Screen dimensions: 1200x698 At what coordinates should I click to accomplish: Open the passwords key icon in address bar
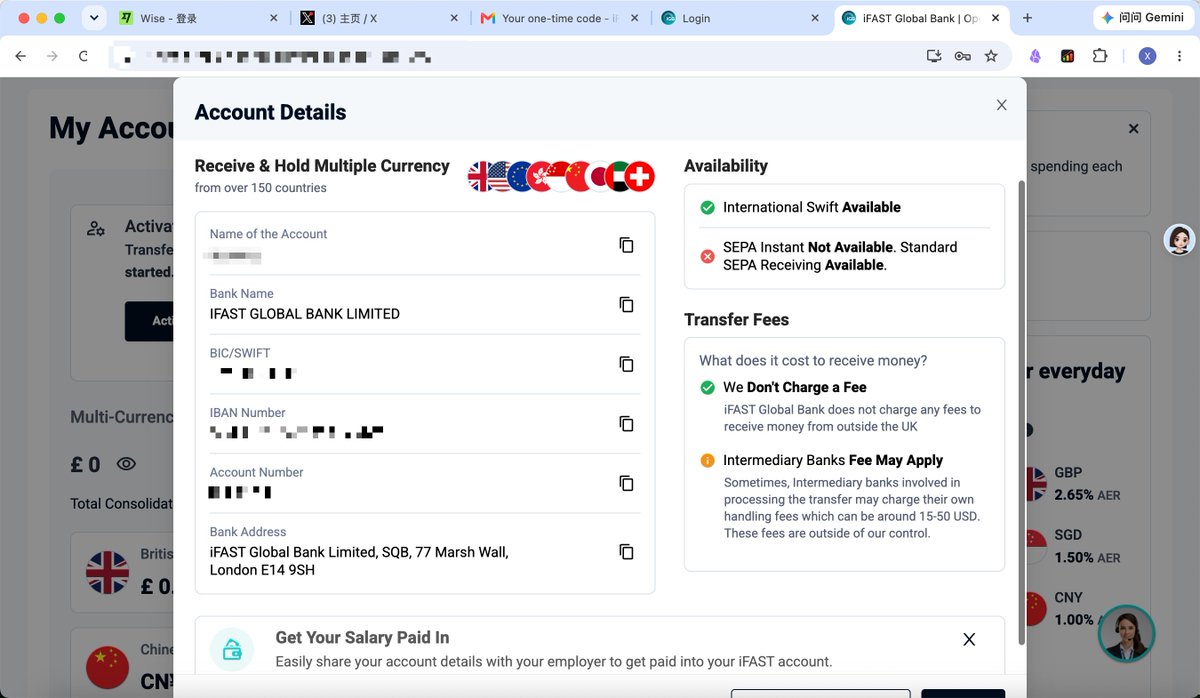(963, 56)
